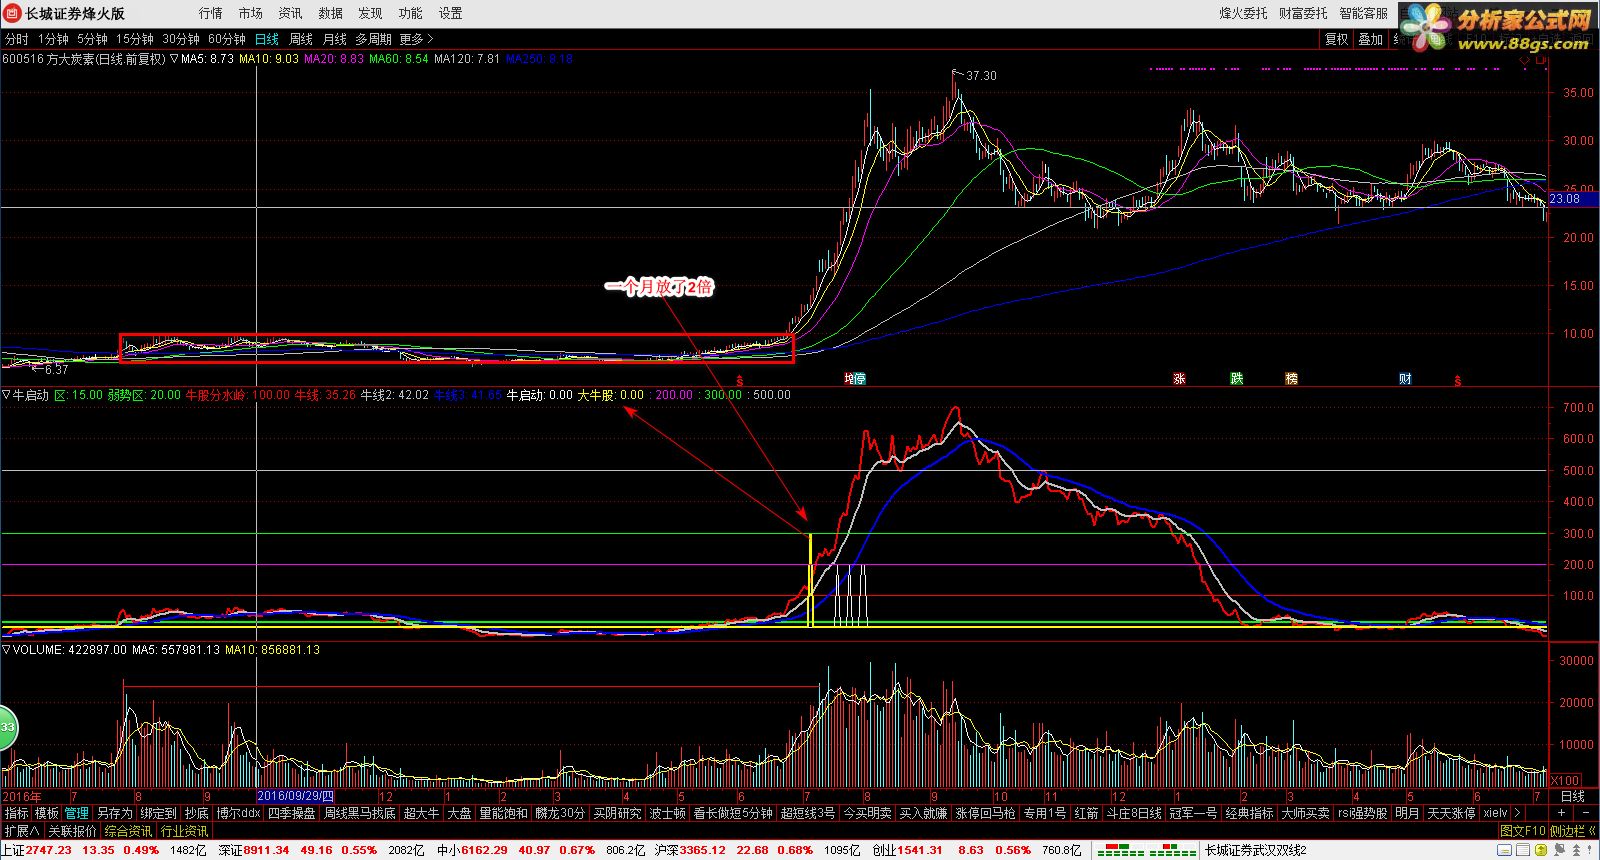This screenshot has height=860, width=1600.
Task: Switch to 60分钟 chart period
Action: pos(227,39)
